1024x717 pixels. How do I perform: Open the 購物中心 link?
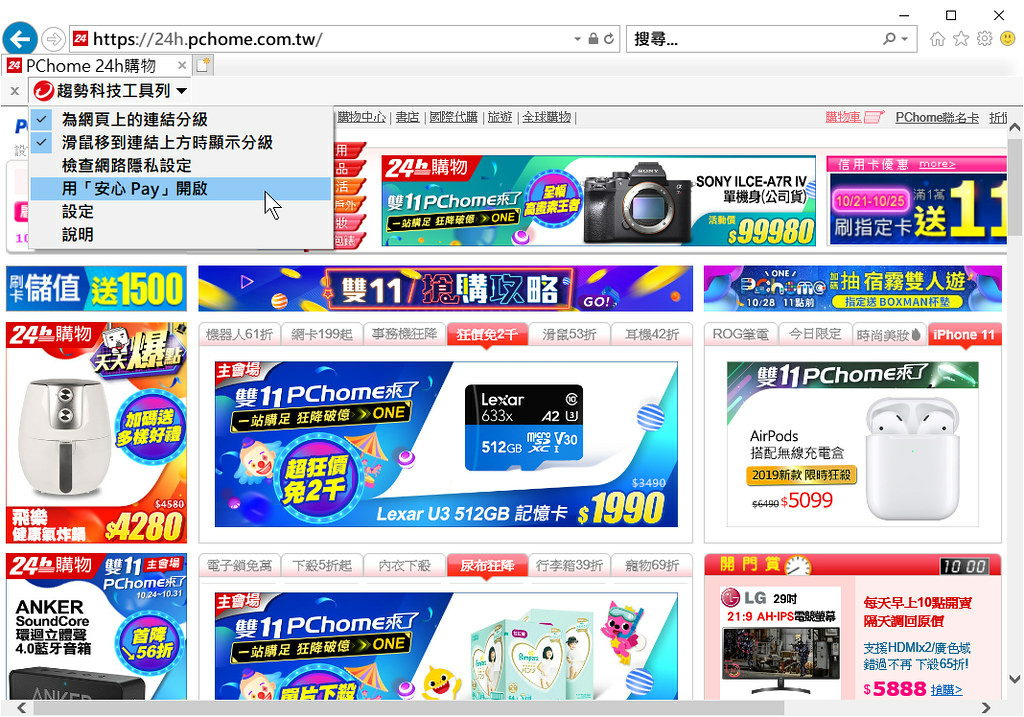pos(361,118)
